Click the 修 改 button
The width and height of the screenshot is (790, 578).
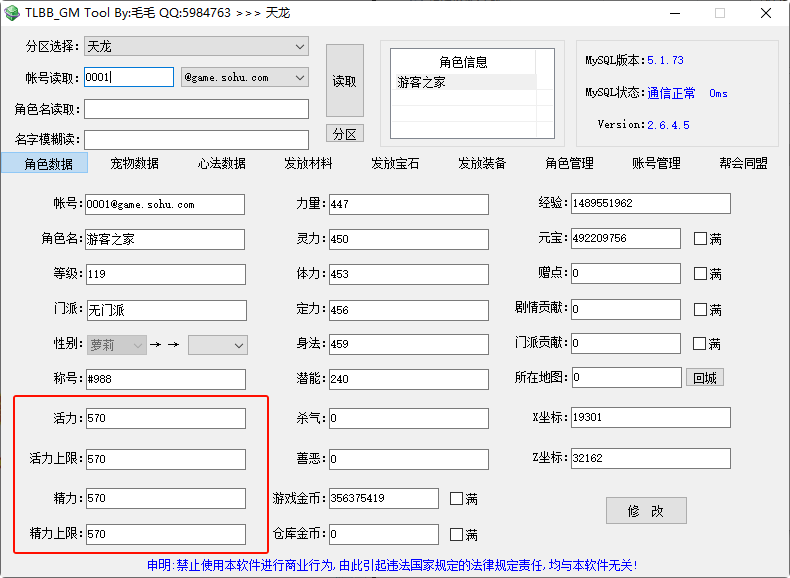coord(646,511)
